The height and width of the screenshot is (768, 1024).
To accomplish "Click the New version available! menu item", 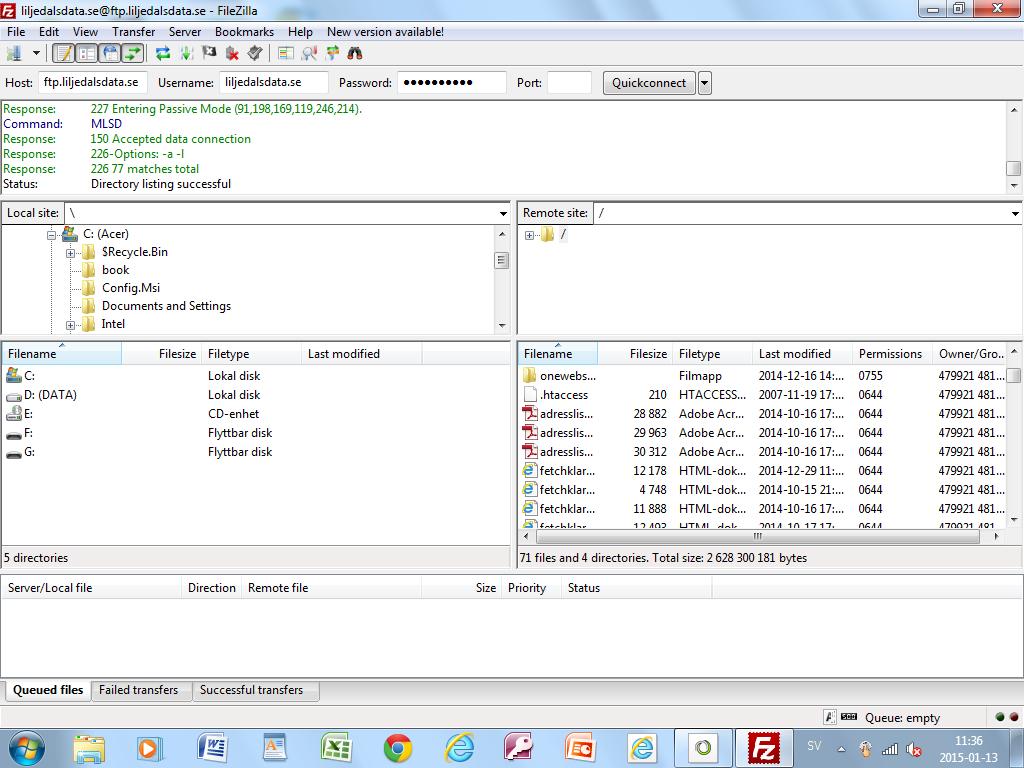I will [385, 31].
